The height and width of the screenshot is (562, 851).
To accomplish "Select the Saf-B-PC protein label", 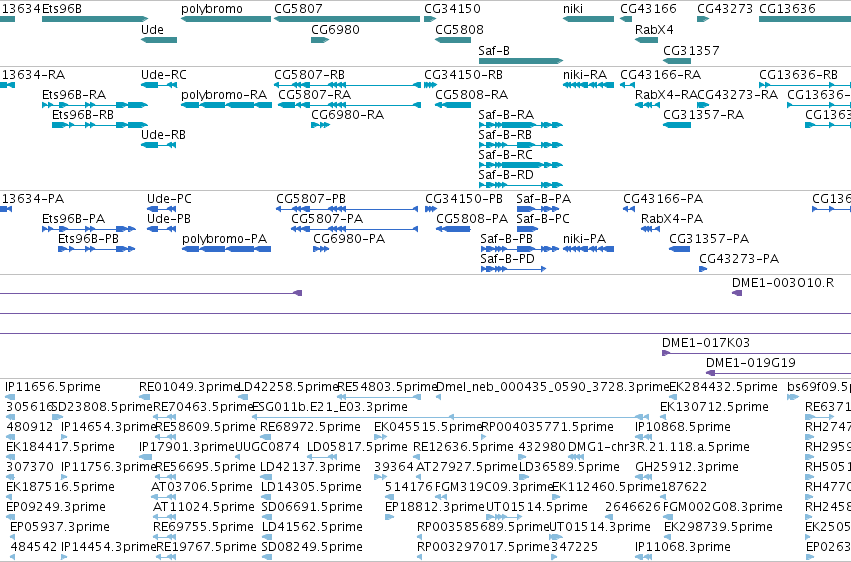I will pos(543,219).
